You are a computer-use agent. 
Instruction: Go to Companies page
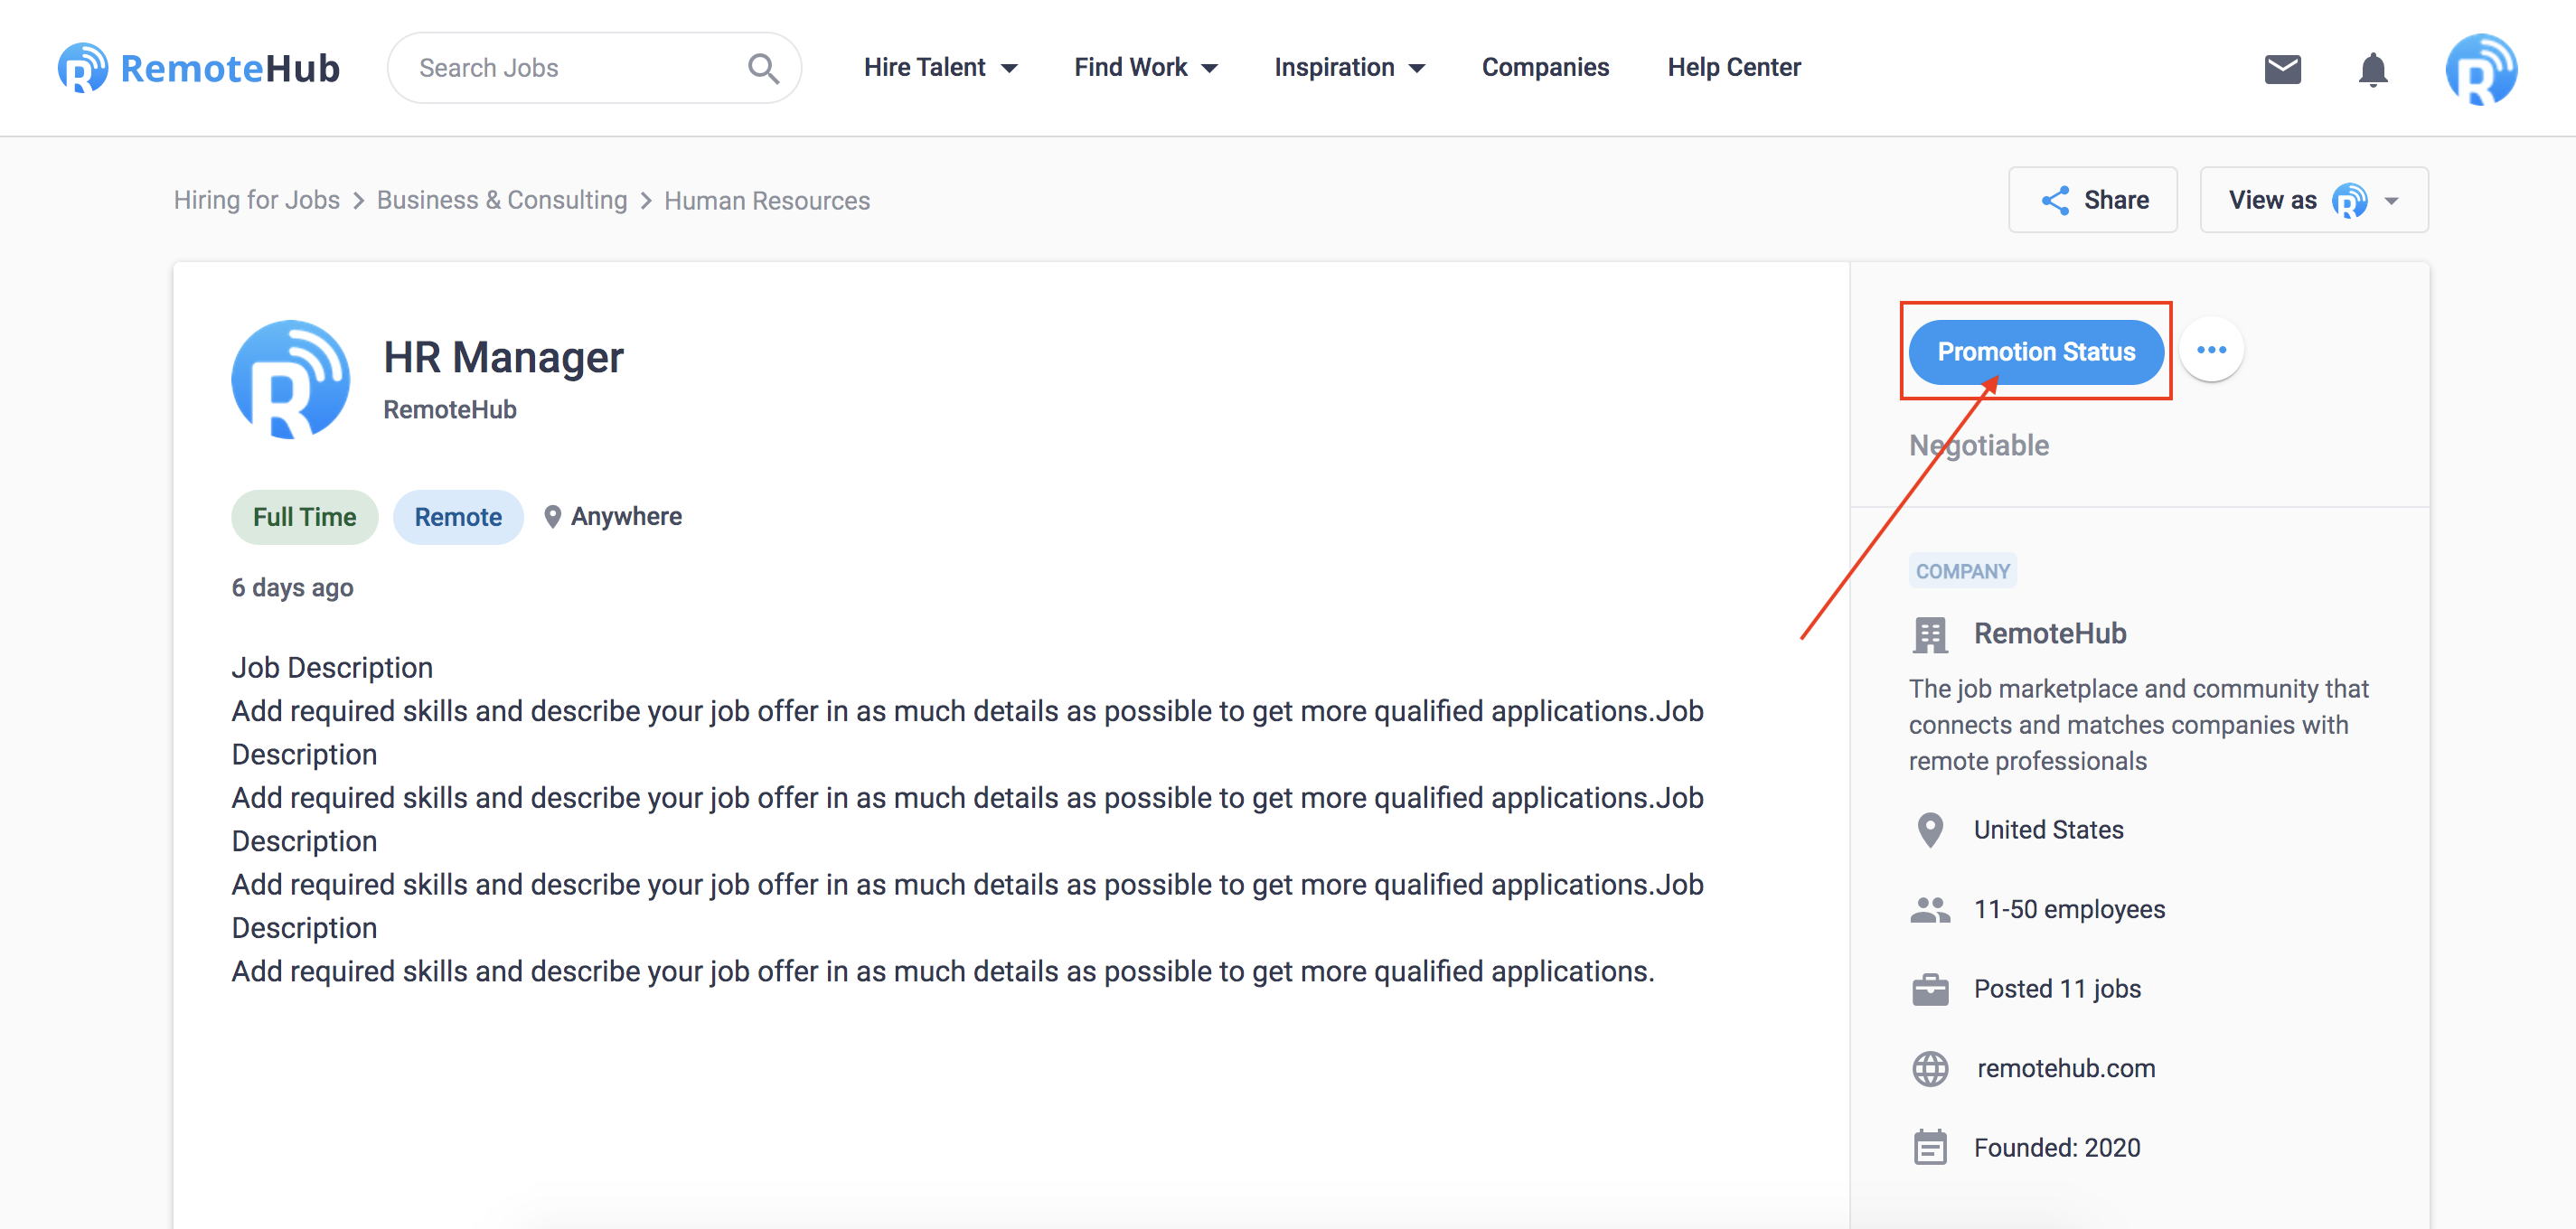point(1545,68)
